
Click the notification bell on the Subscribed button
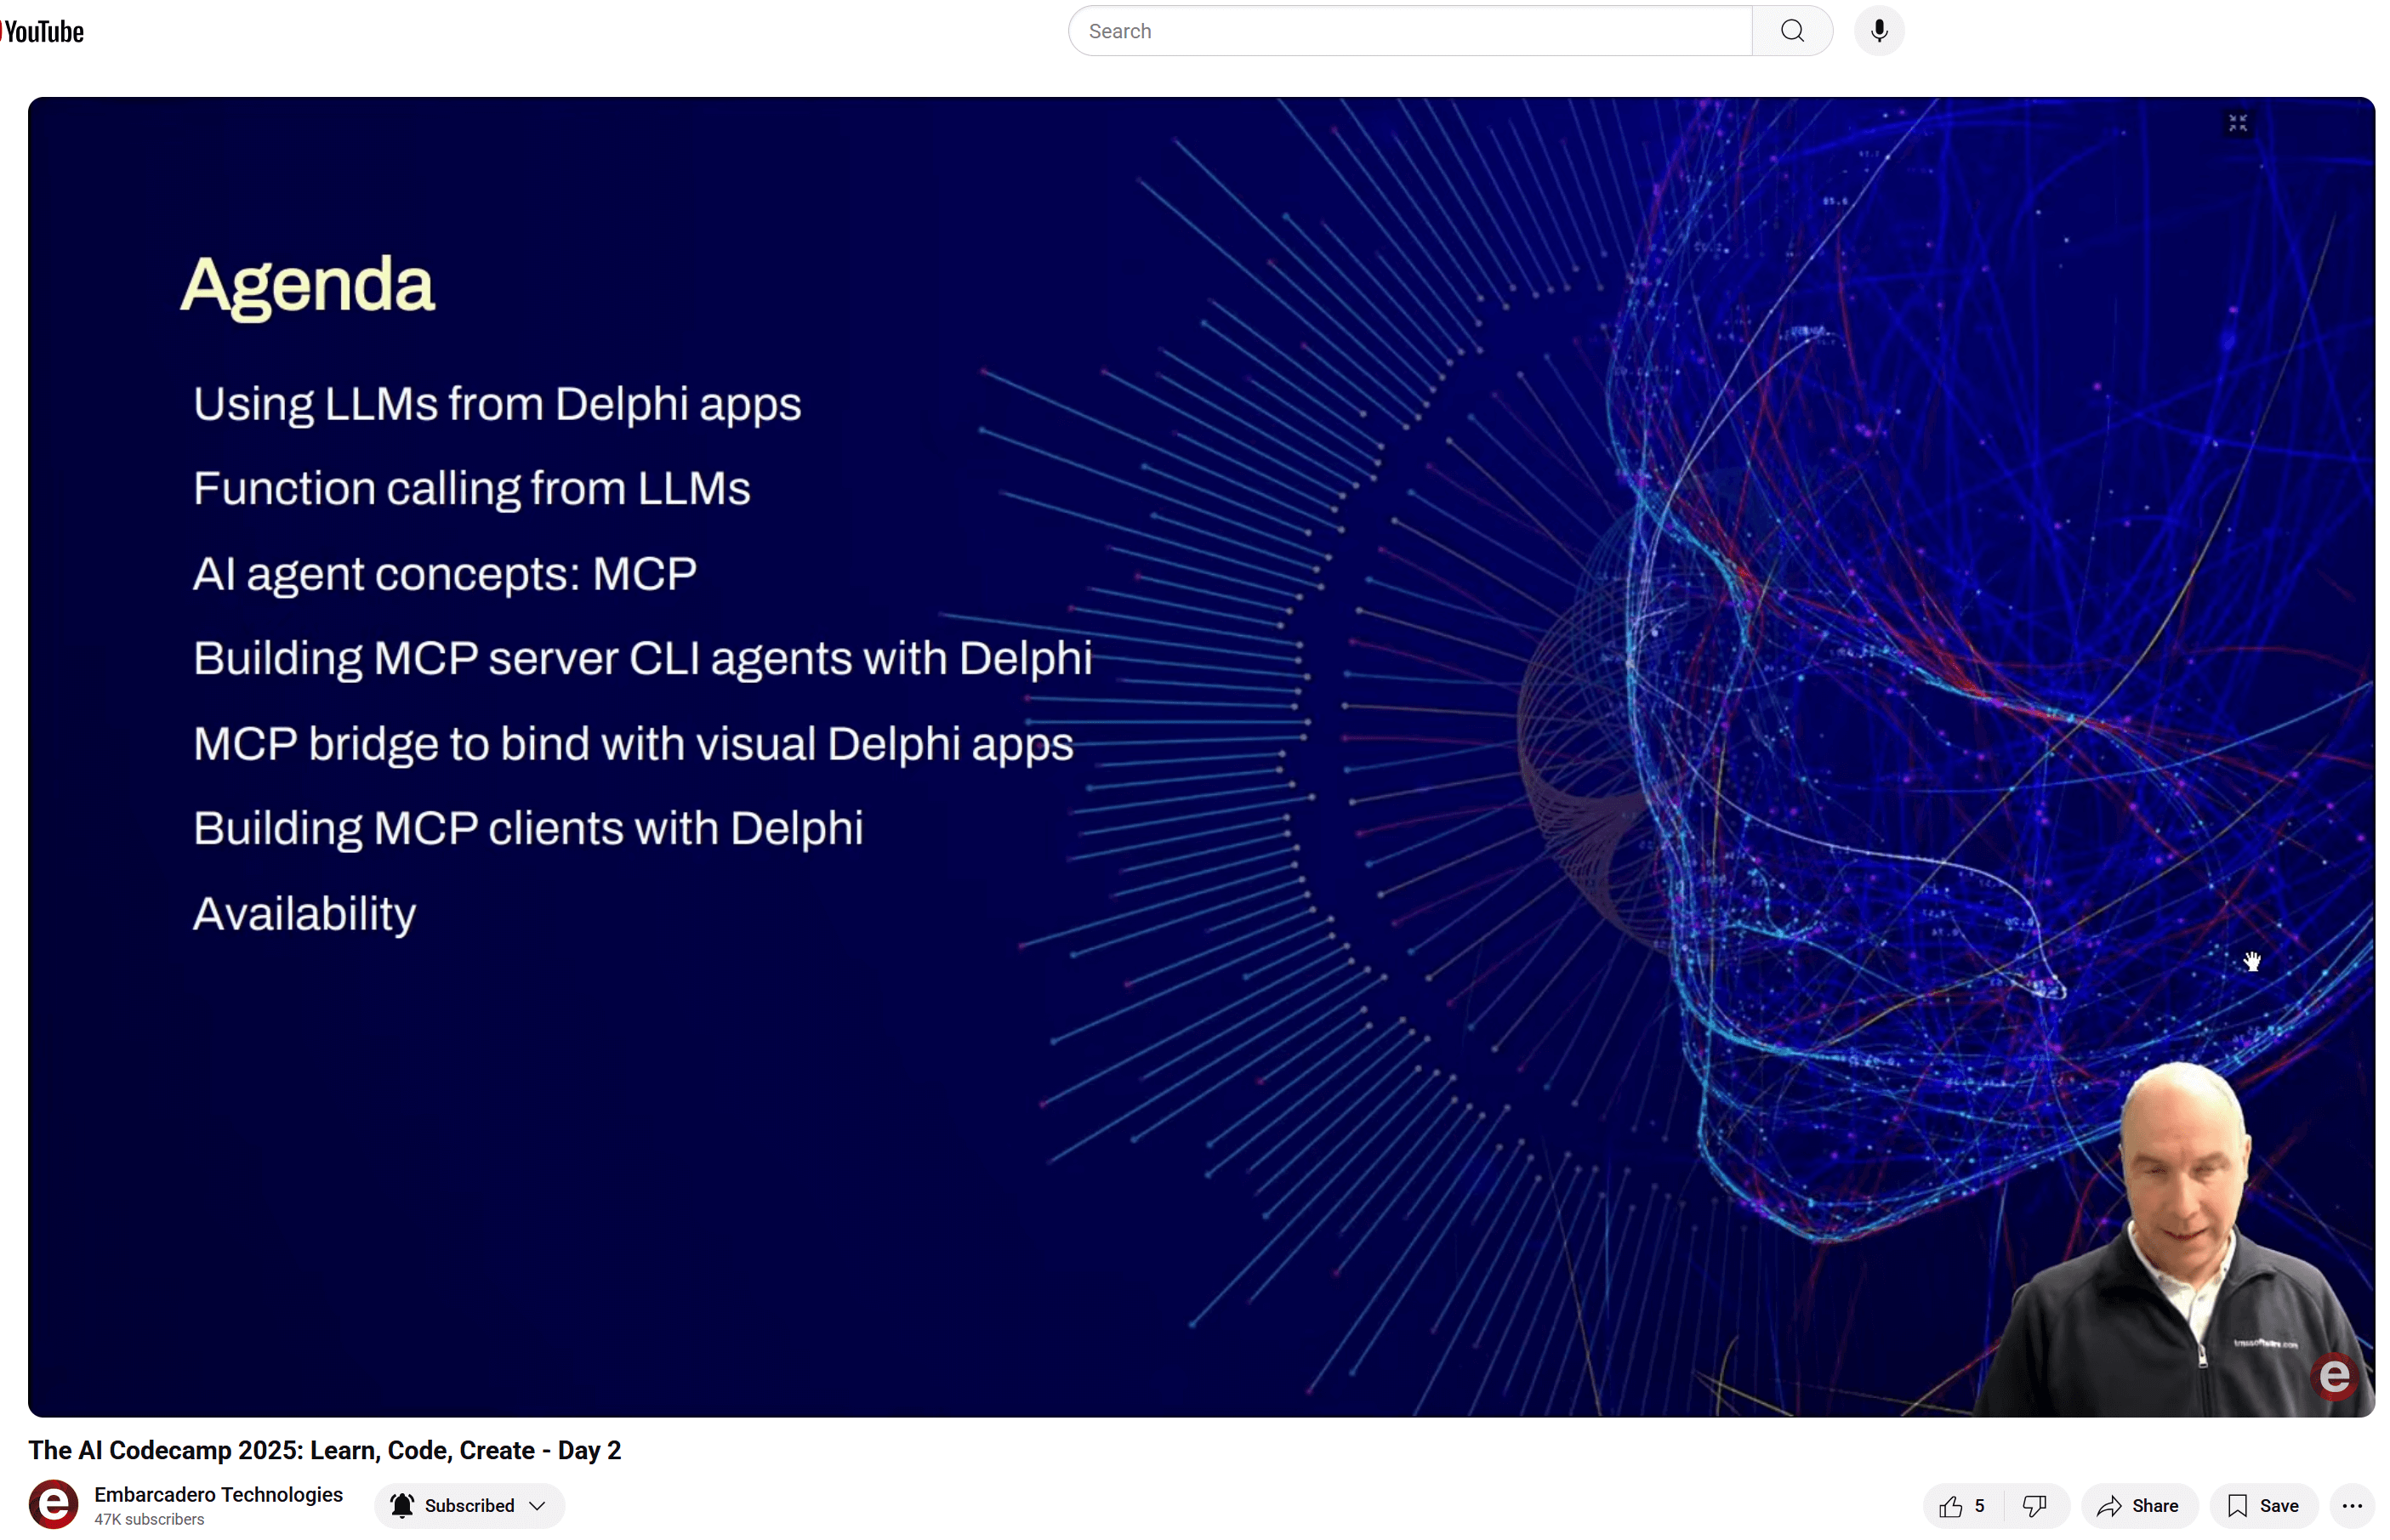402,1506
